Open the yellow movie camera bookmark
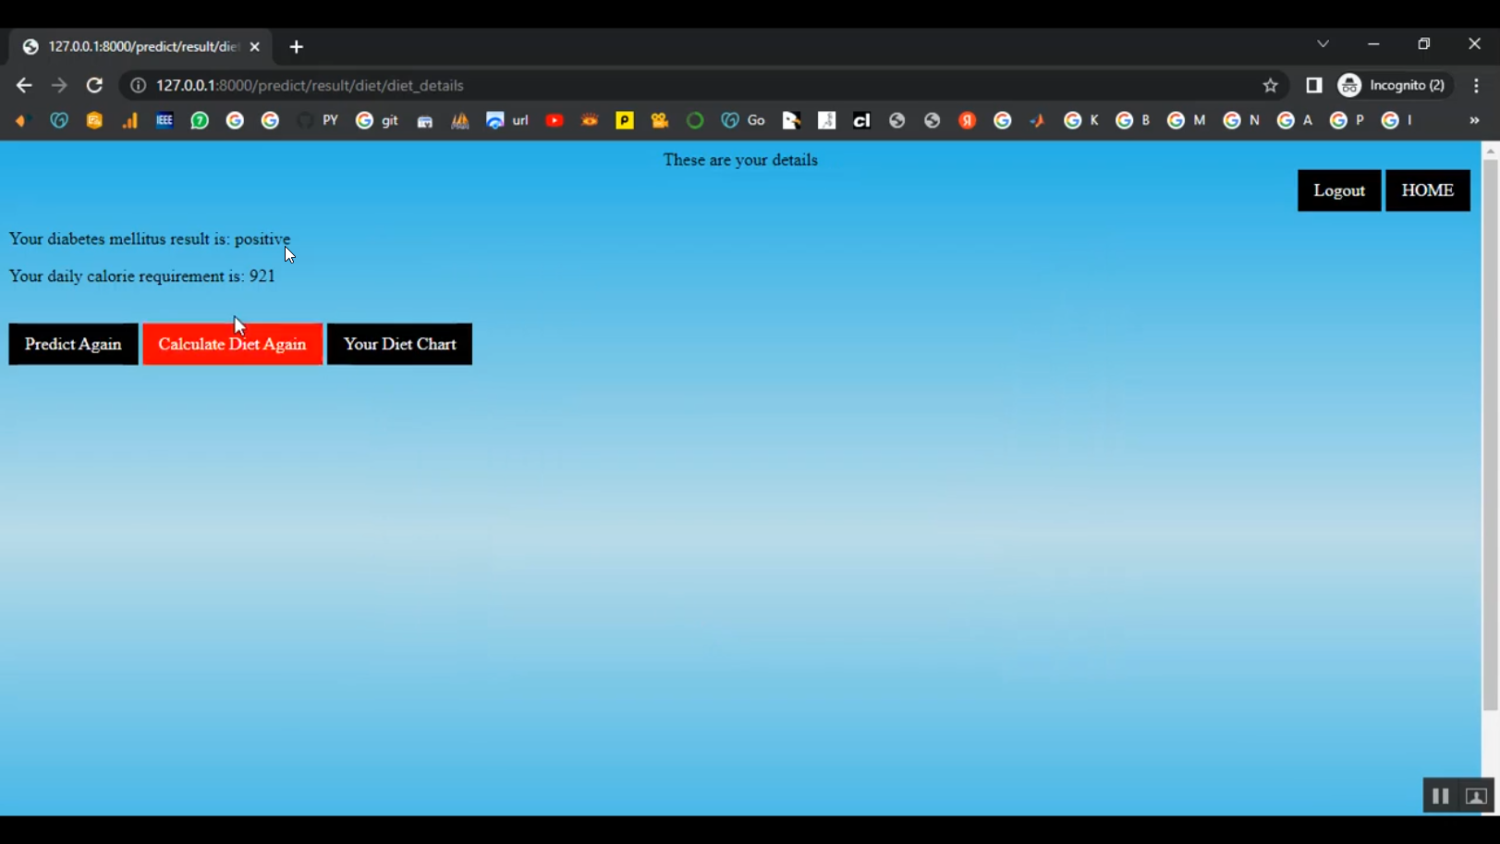Screen dimensions: 1500x844 tap(660, 121)
